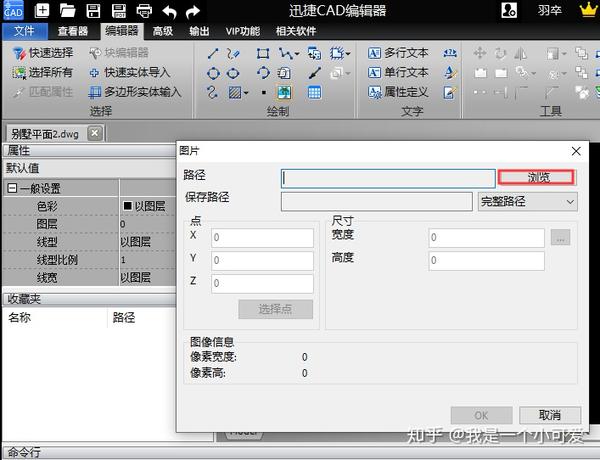600x460 pixels.
Task: Select the freehand sketch pencil tool
Action: pyautogui.click(x=233, y=53)
